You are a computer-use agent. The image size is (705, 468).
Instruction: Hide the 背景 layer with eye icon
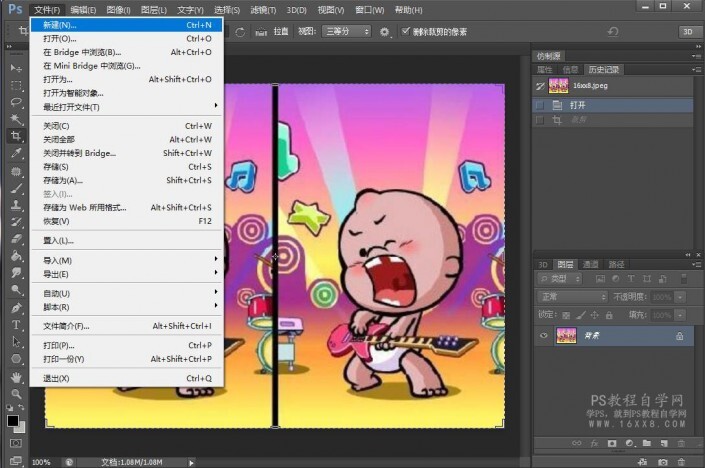click(544, 336)
